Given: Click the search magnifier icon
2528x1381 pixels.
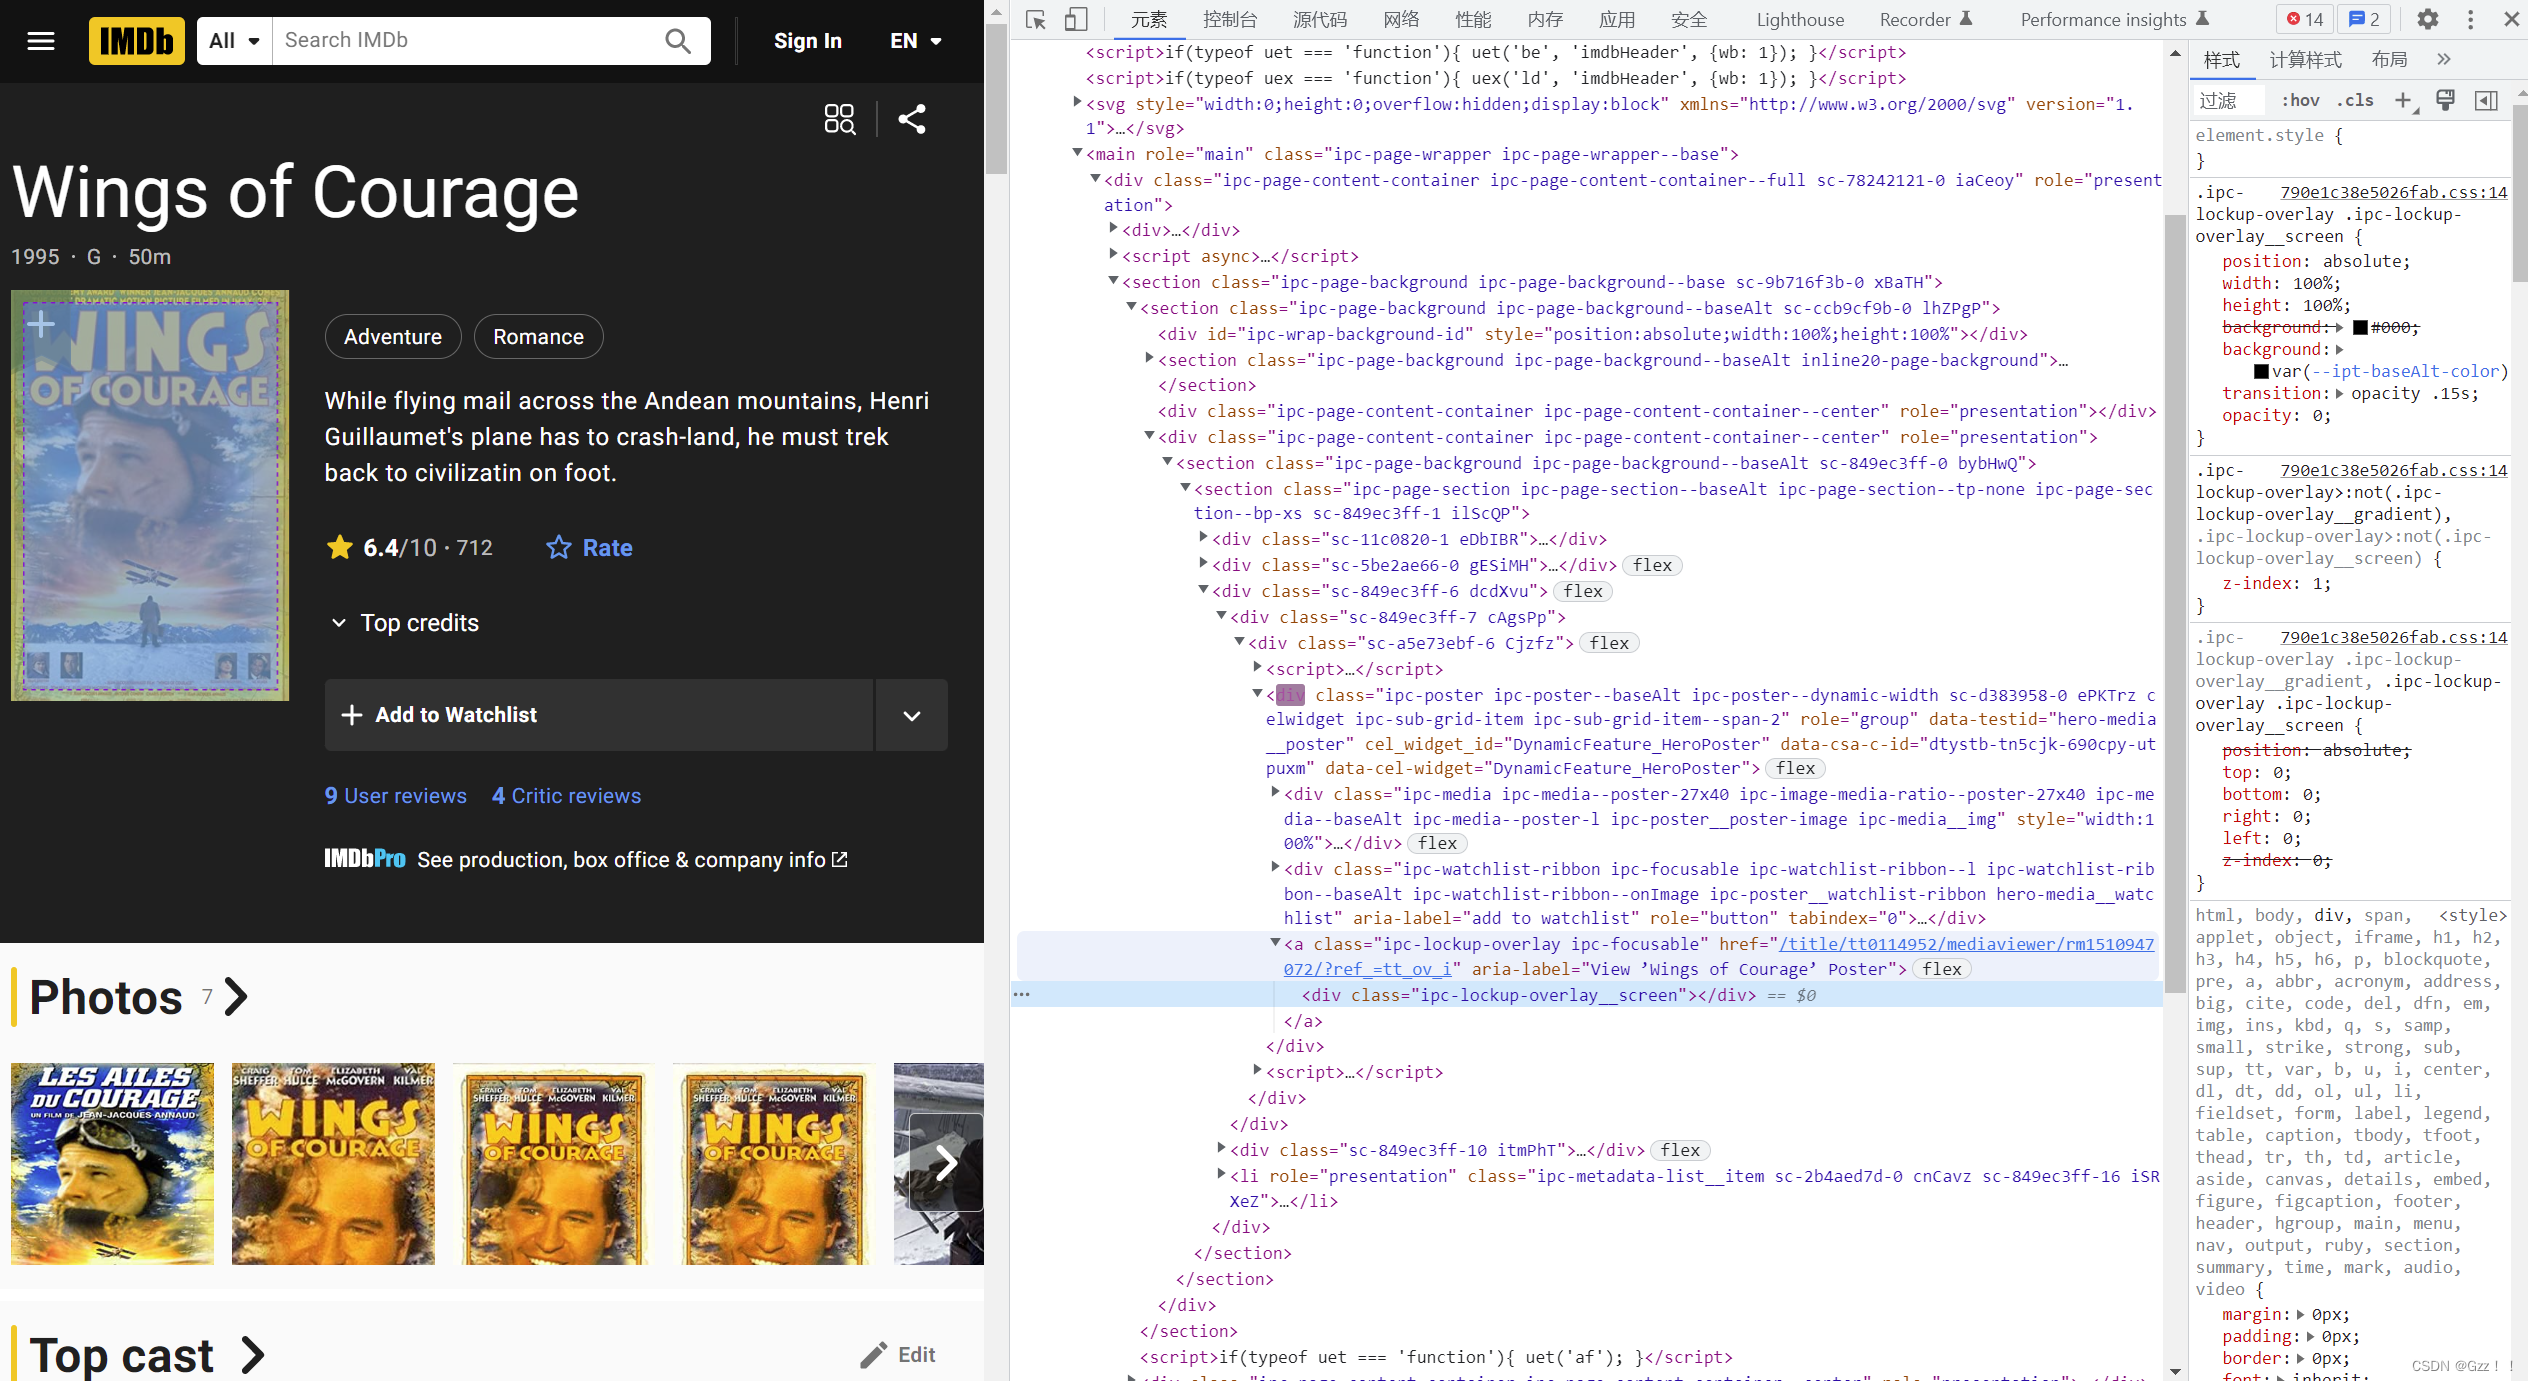Looking at the screenshot, I should coord(678,41).
